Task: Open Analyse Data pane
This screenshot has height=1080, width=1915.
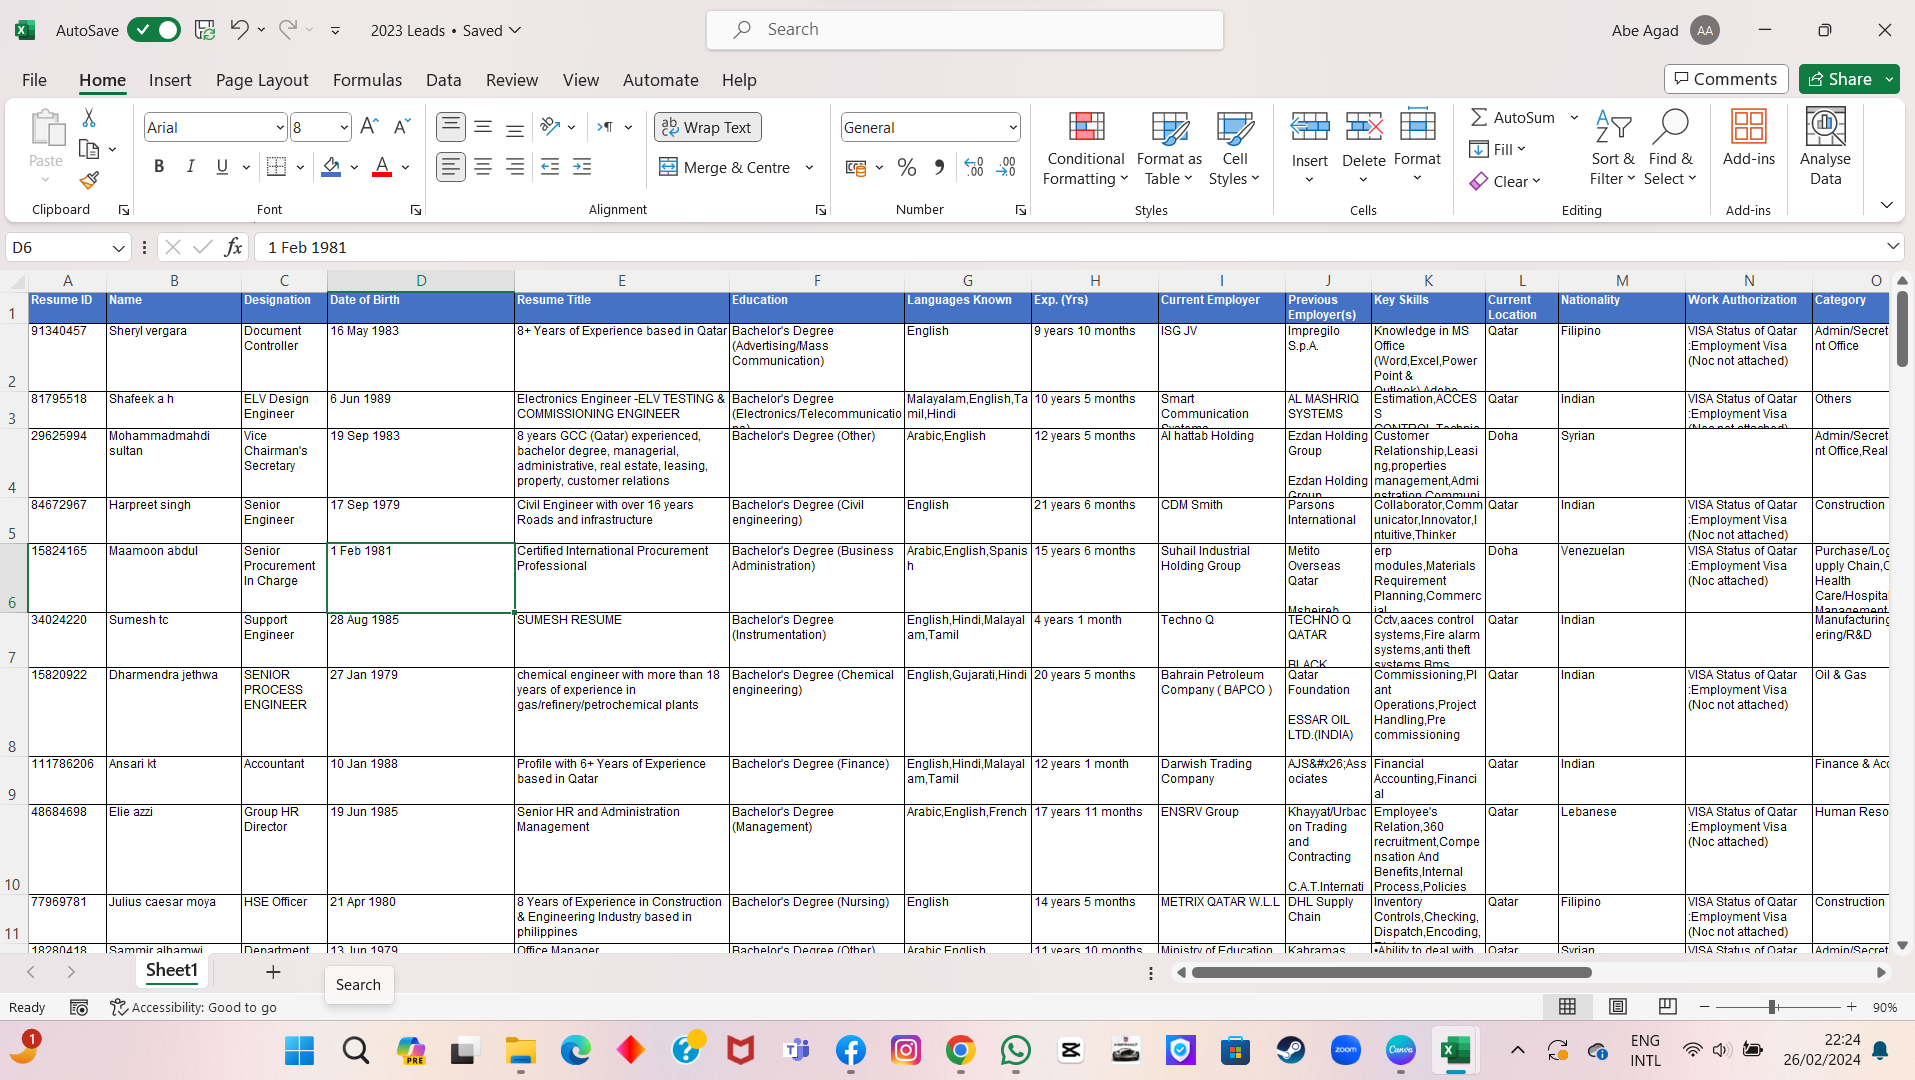Action: pyautogui.click(x=1825, y=148)
